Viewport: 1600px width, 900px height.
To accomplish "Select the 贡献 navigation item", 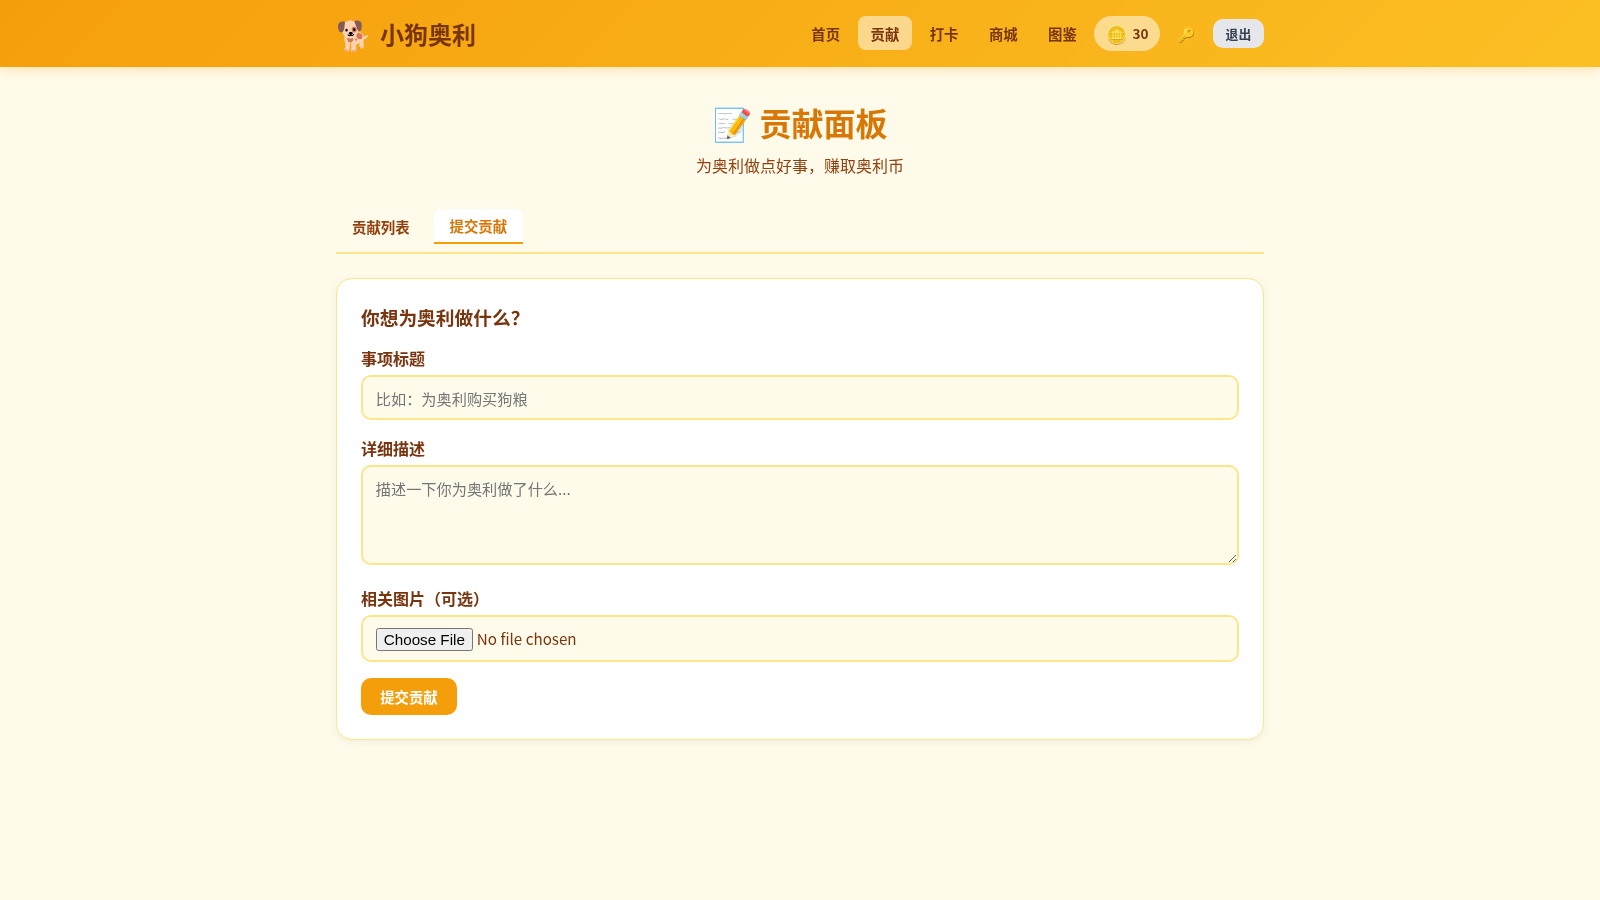I will pyautogui.click(x=885, y=34).
